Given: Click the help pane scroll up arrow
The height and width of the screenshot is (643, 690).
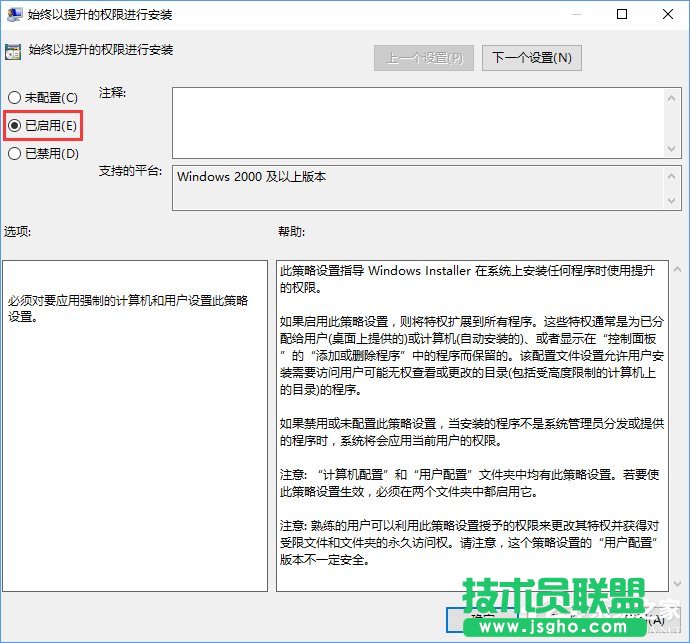Looking at the screenshot, I should (x=678, y=269).
